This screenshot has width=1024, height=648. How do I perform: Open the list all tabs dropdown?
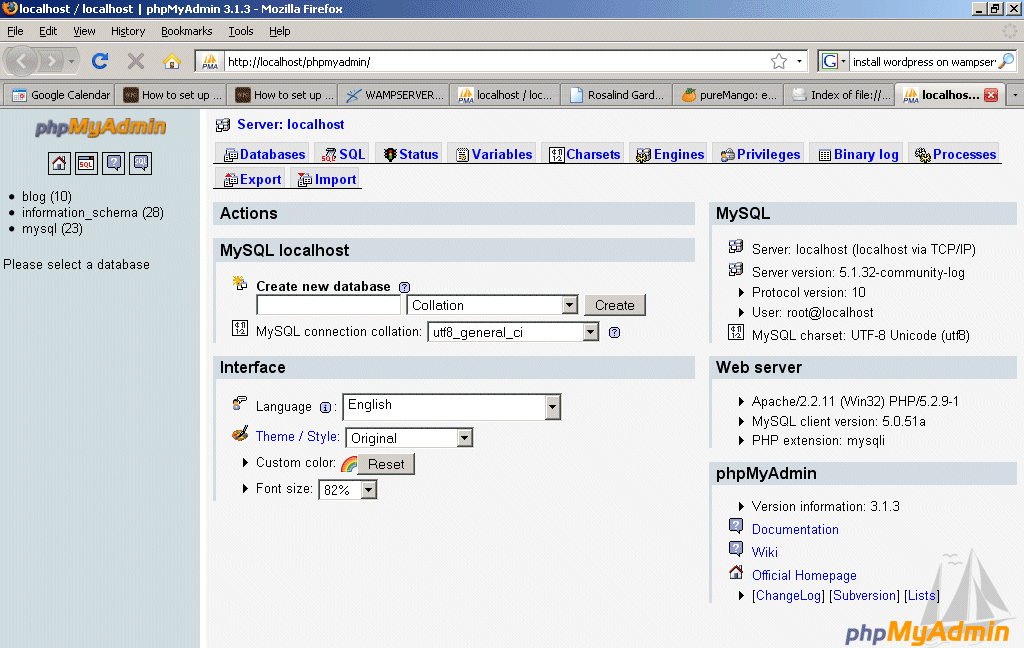(1015, 95)
